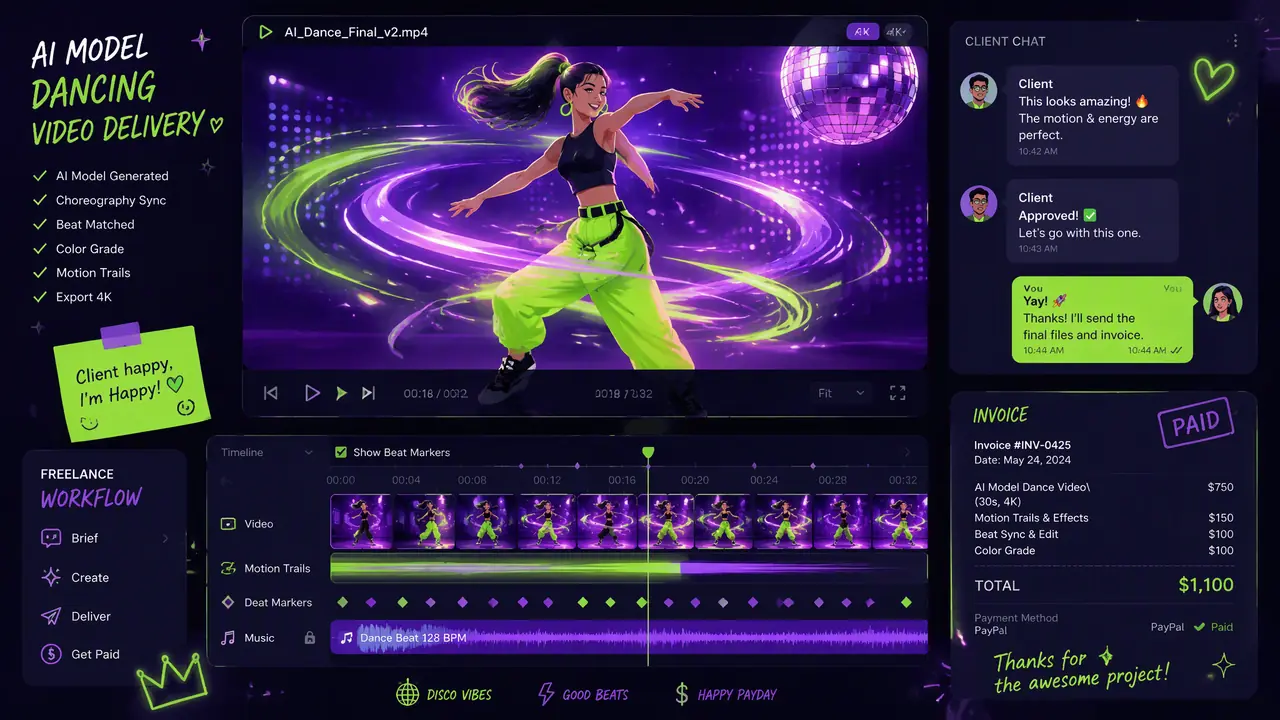The image size is (1280, 720).
Task: Click the Music track lock icon
Action: 310,637
